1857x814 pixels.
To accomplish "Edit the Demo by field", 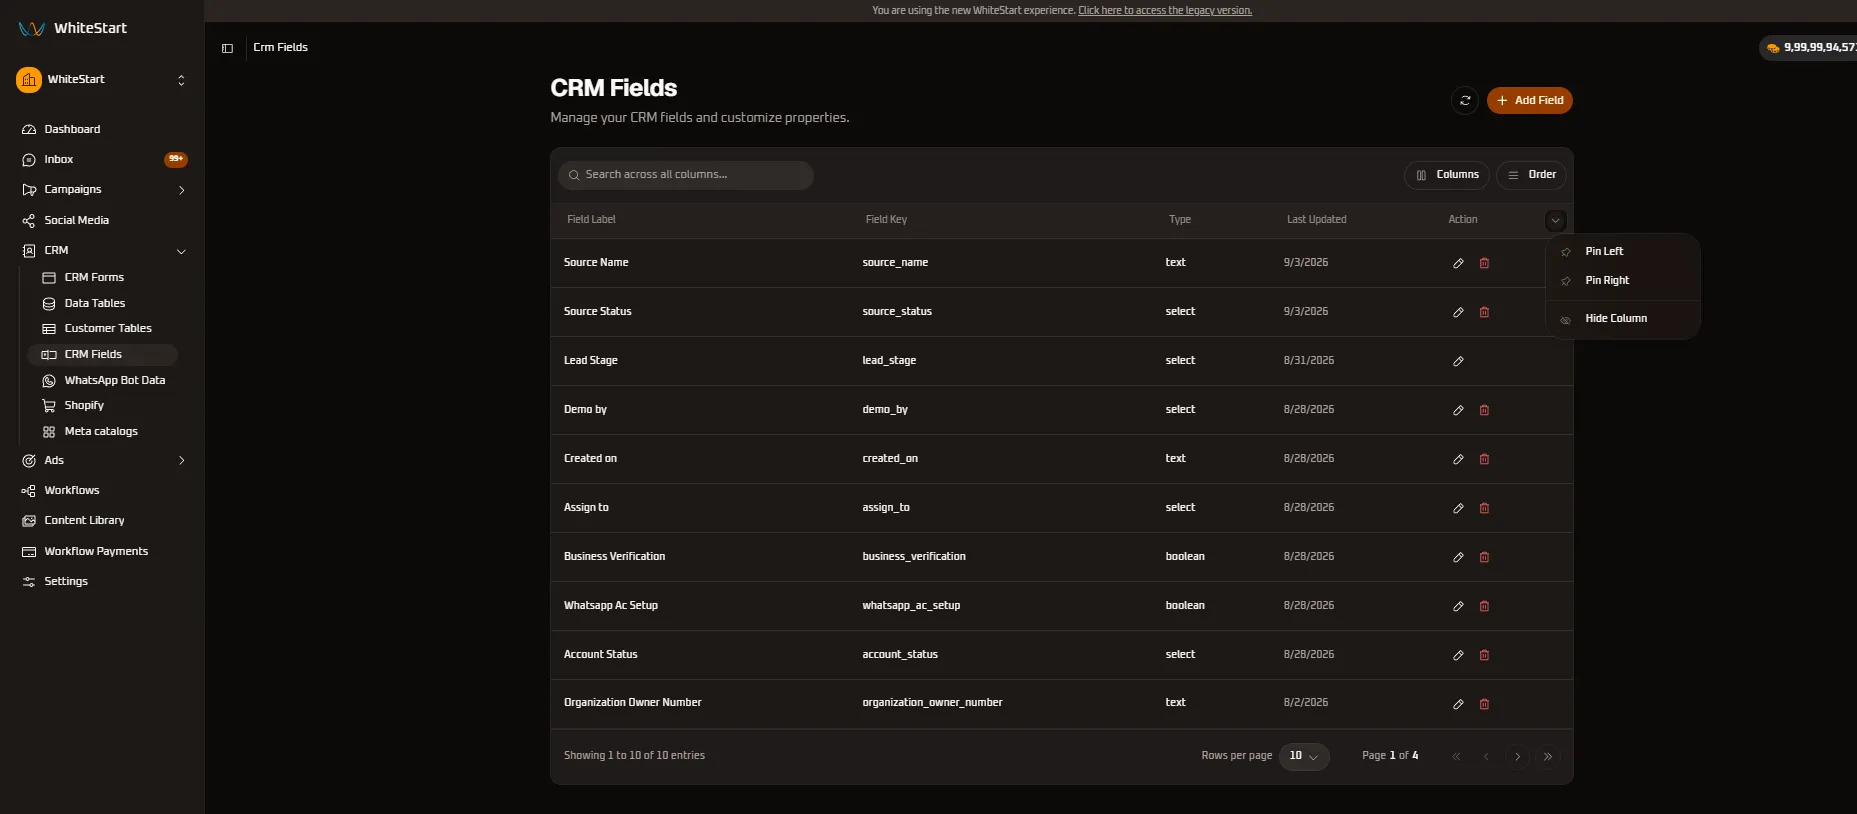I will [x=1458, y=410].
